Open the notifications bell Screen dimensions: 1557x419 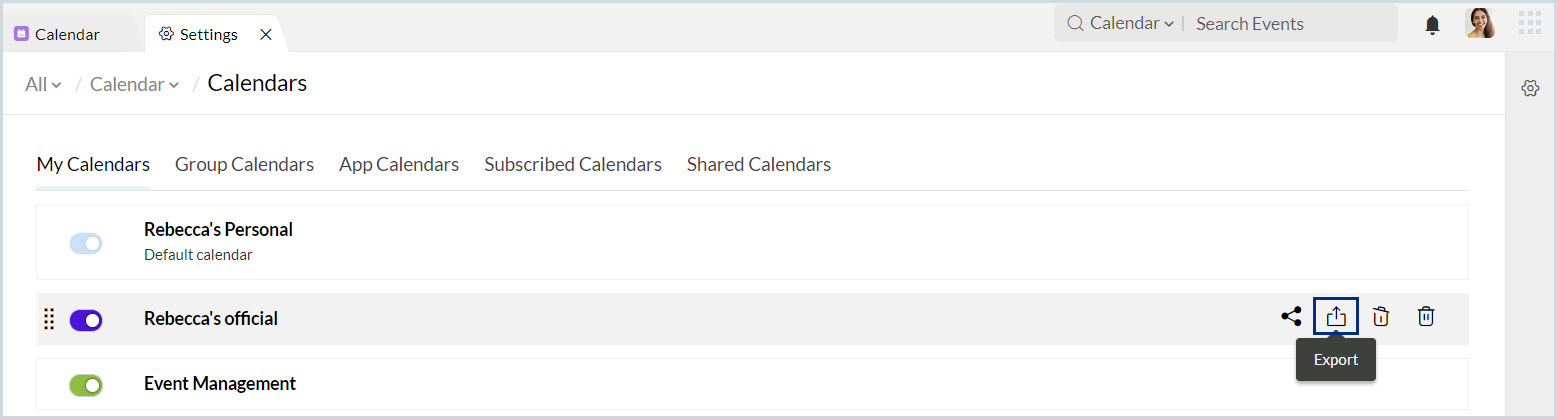(x=1432, y=24)
